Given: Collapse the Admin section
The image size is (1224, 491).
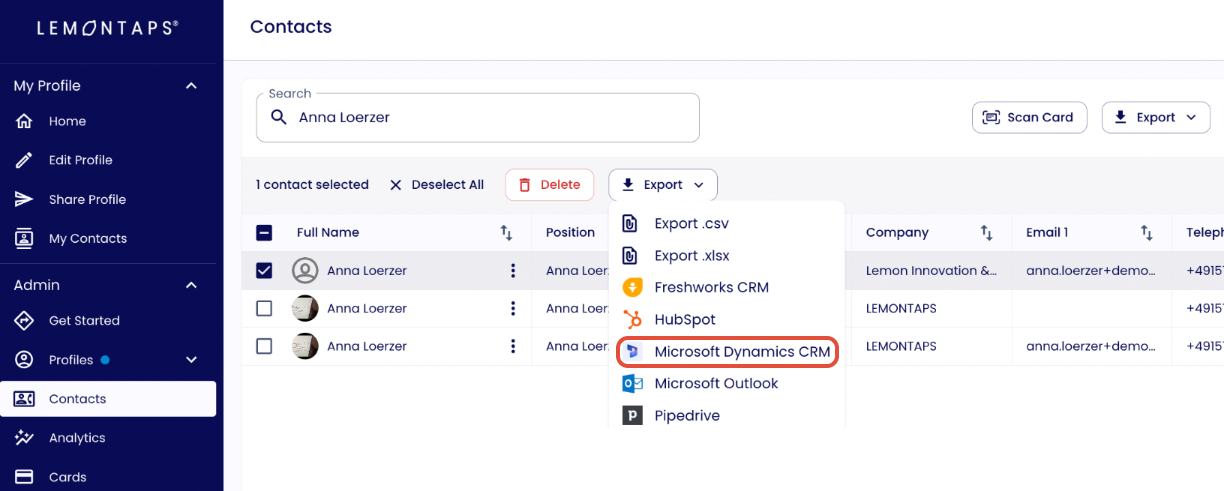Looking at the screenshot, I should (x=191, y=285).
